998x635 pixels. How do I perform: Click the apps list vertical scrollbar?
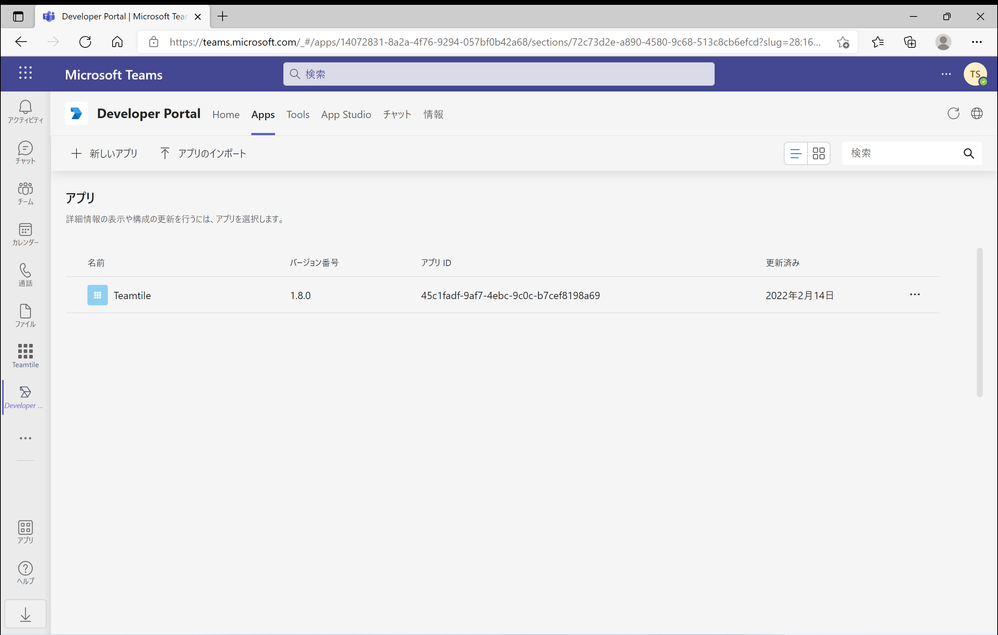click(x=980, y=322)
